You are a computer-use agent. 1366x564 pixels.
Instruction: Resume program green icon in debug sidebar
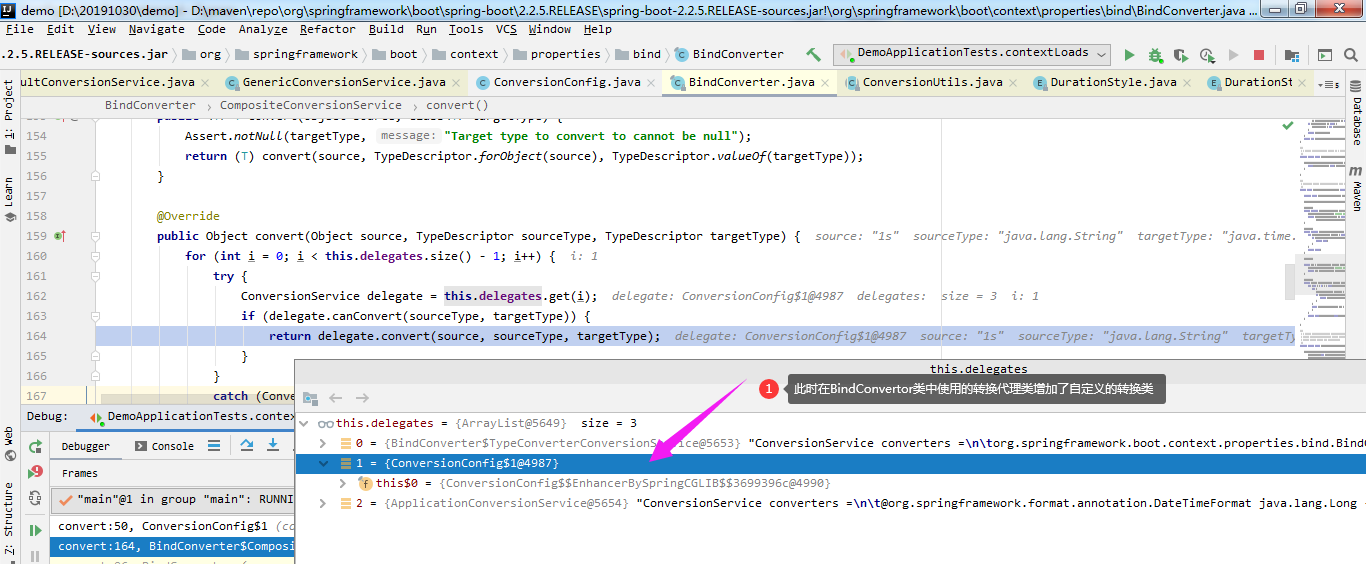pyautogui.click(x=36, y=530)
